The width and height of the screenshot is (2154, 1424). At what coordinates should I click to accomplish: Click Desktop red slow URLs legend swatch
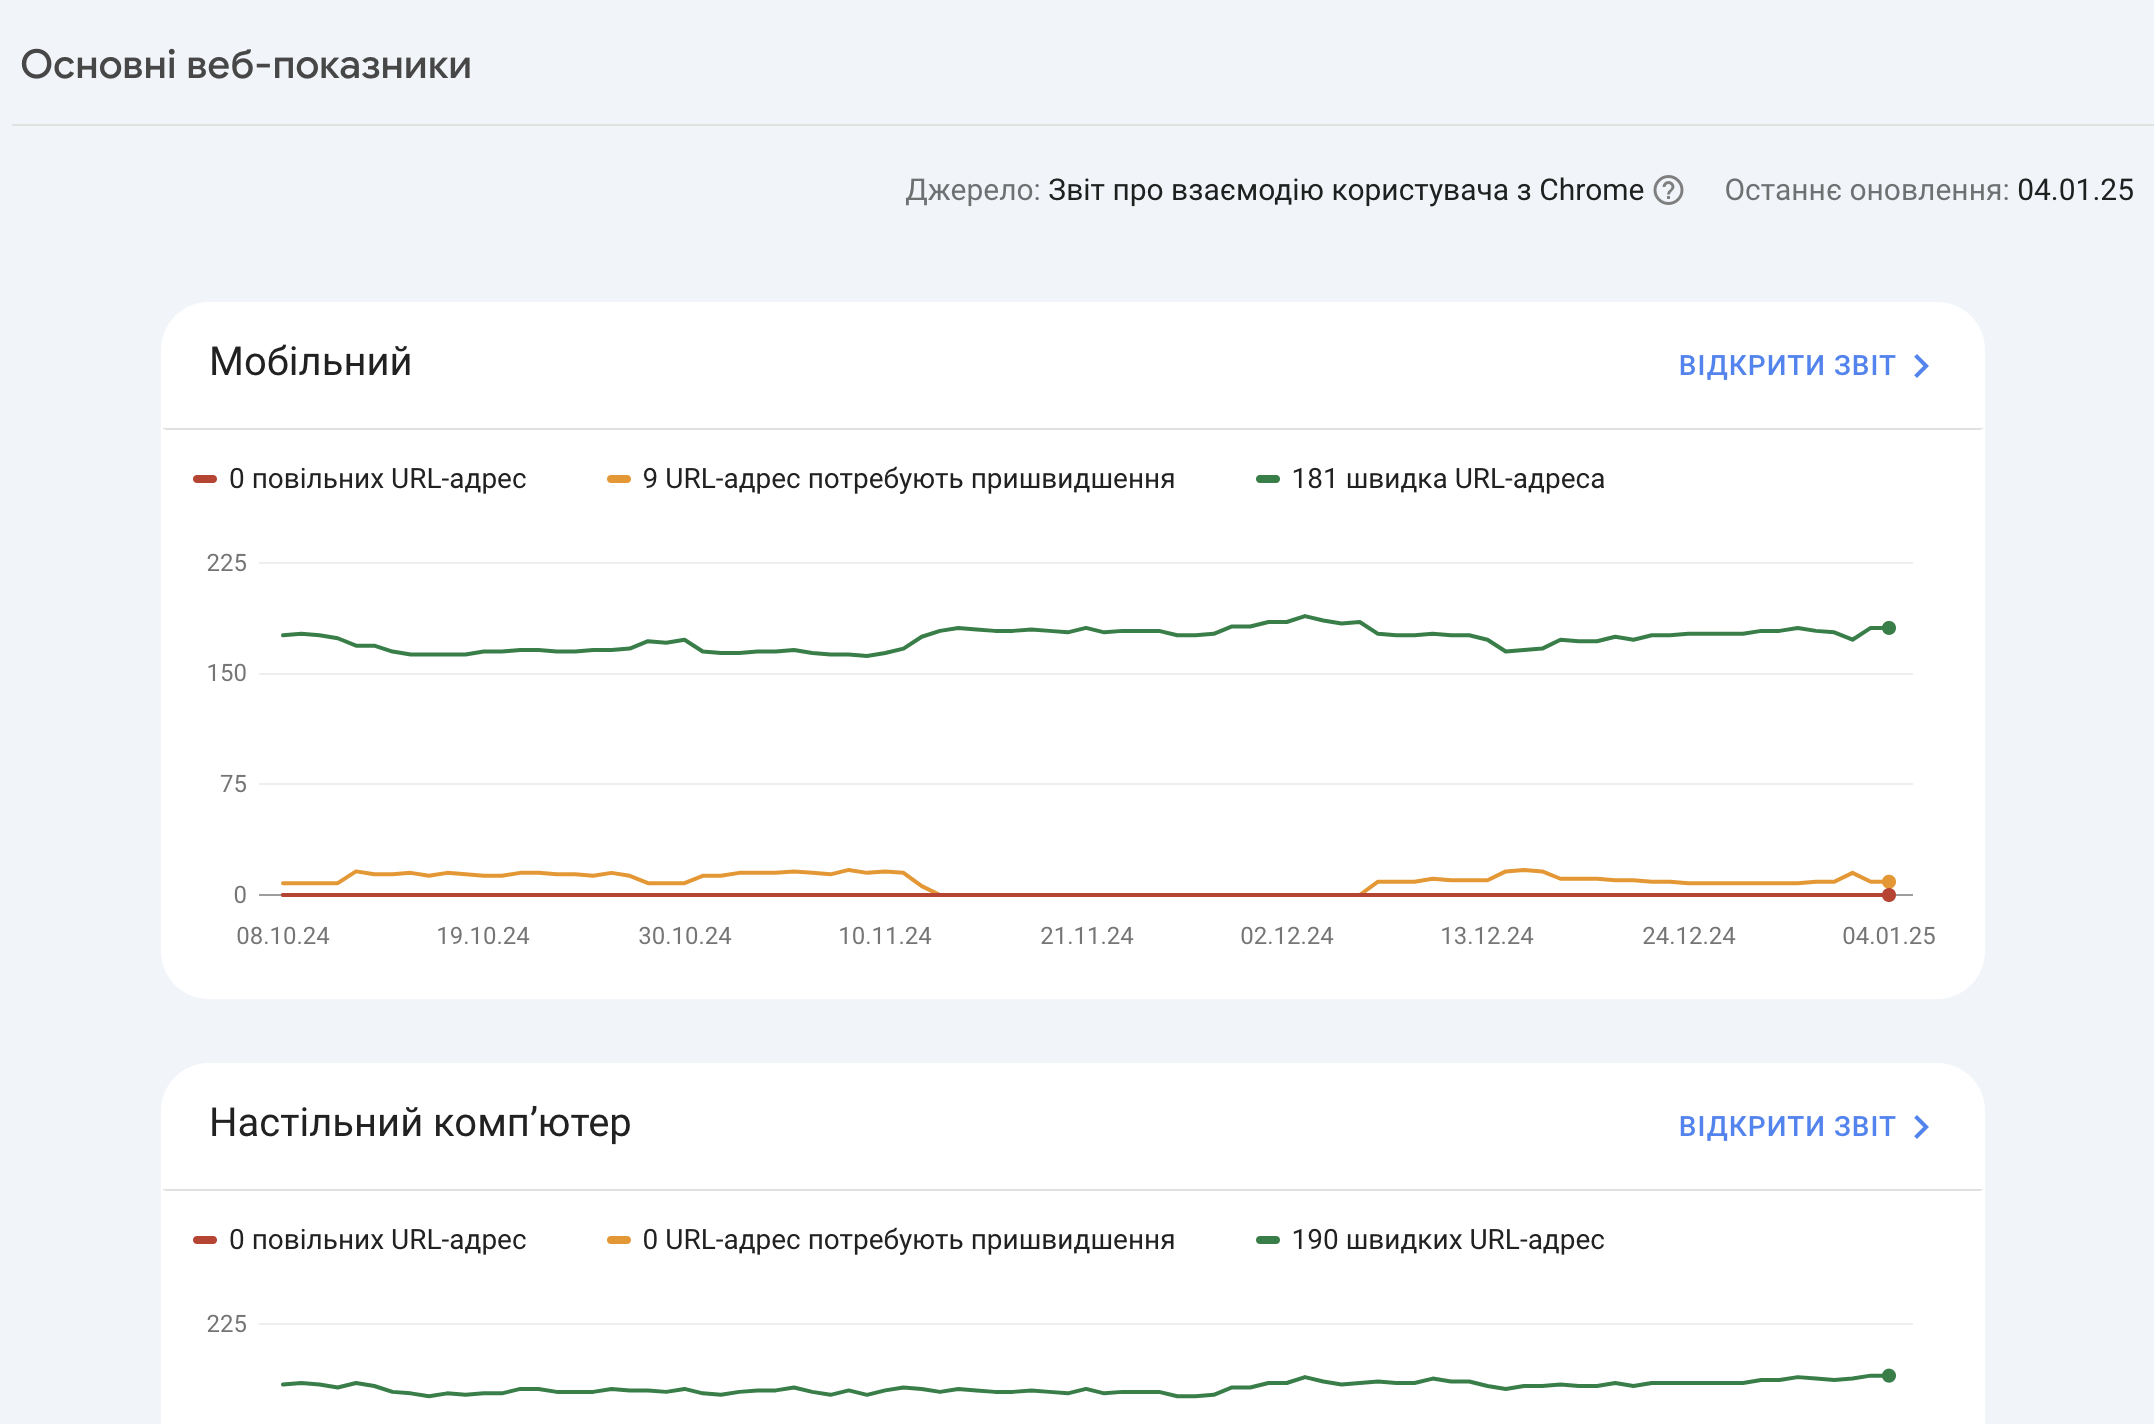[205, 1240]
